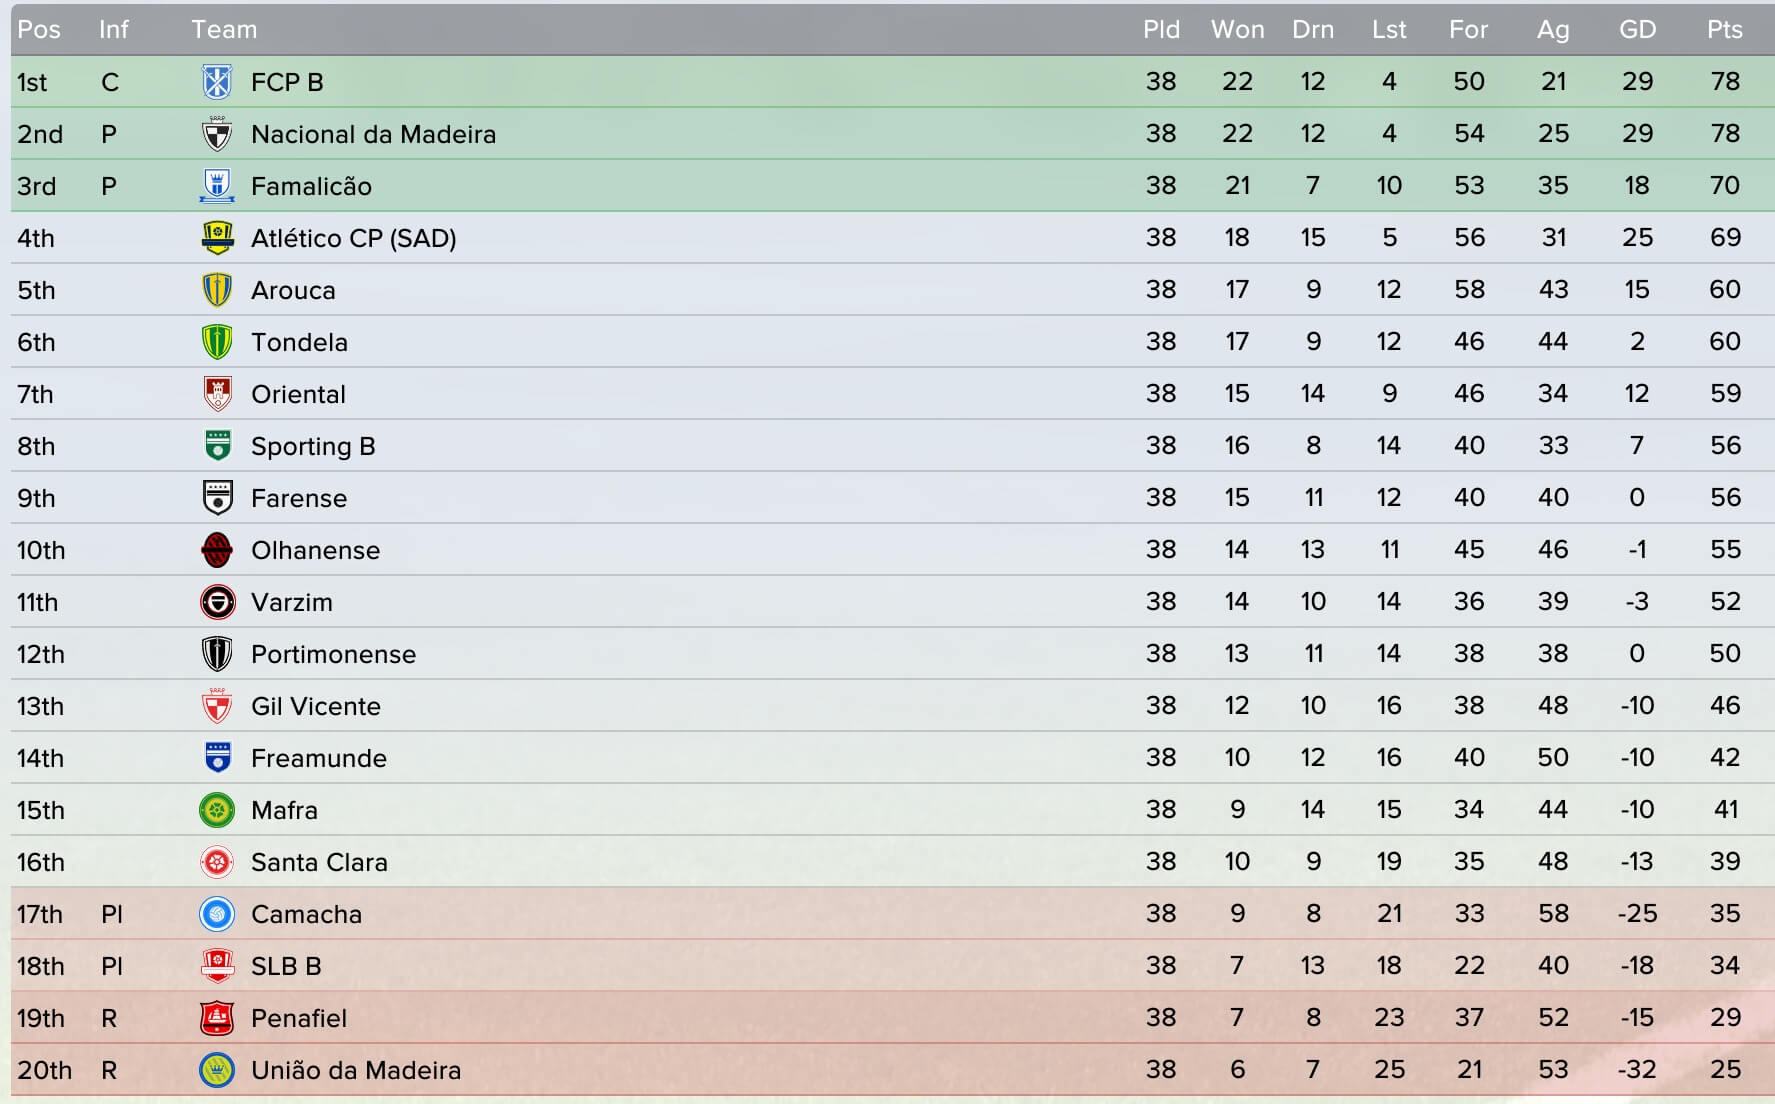
Task: Click the Atlético CP (SAD) badge icon
Action: (x=217, y=238)
